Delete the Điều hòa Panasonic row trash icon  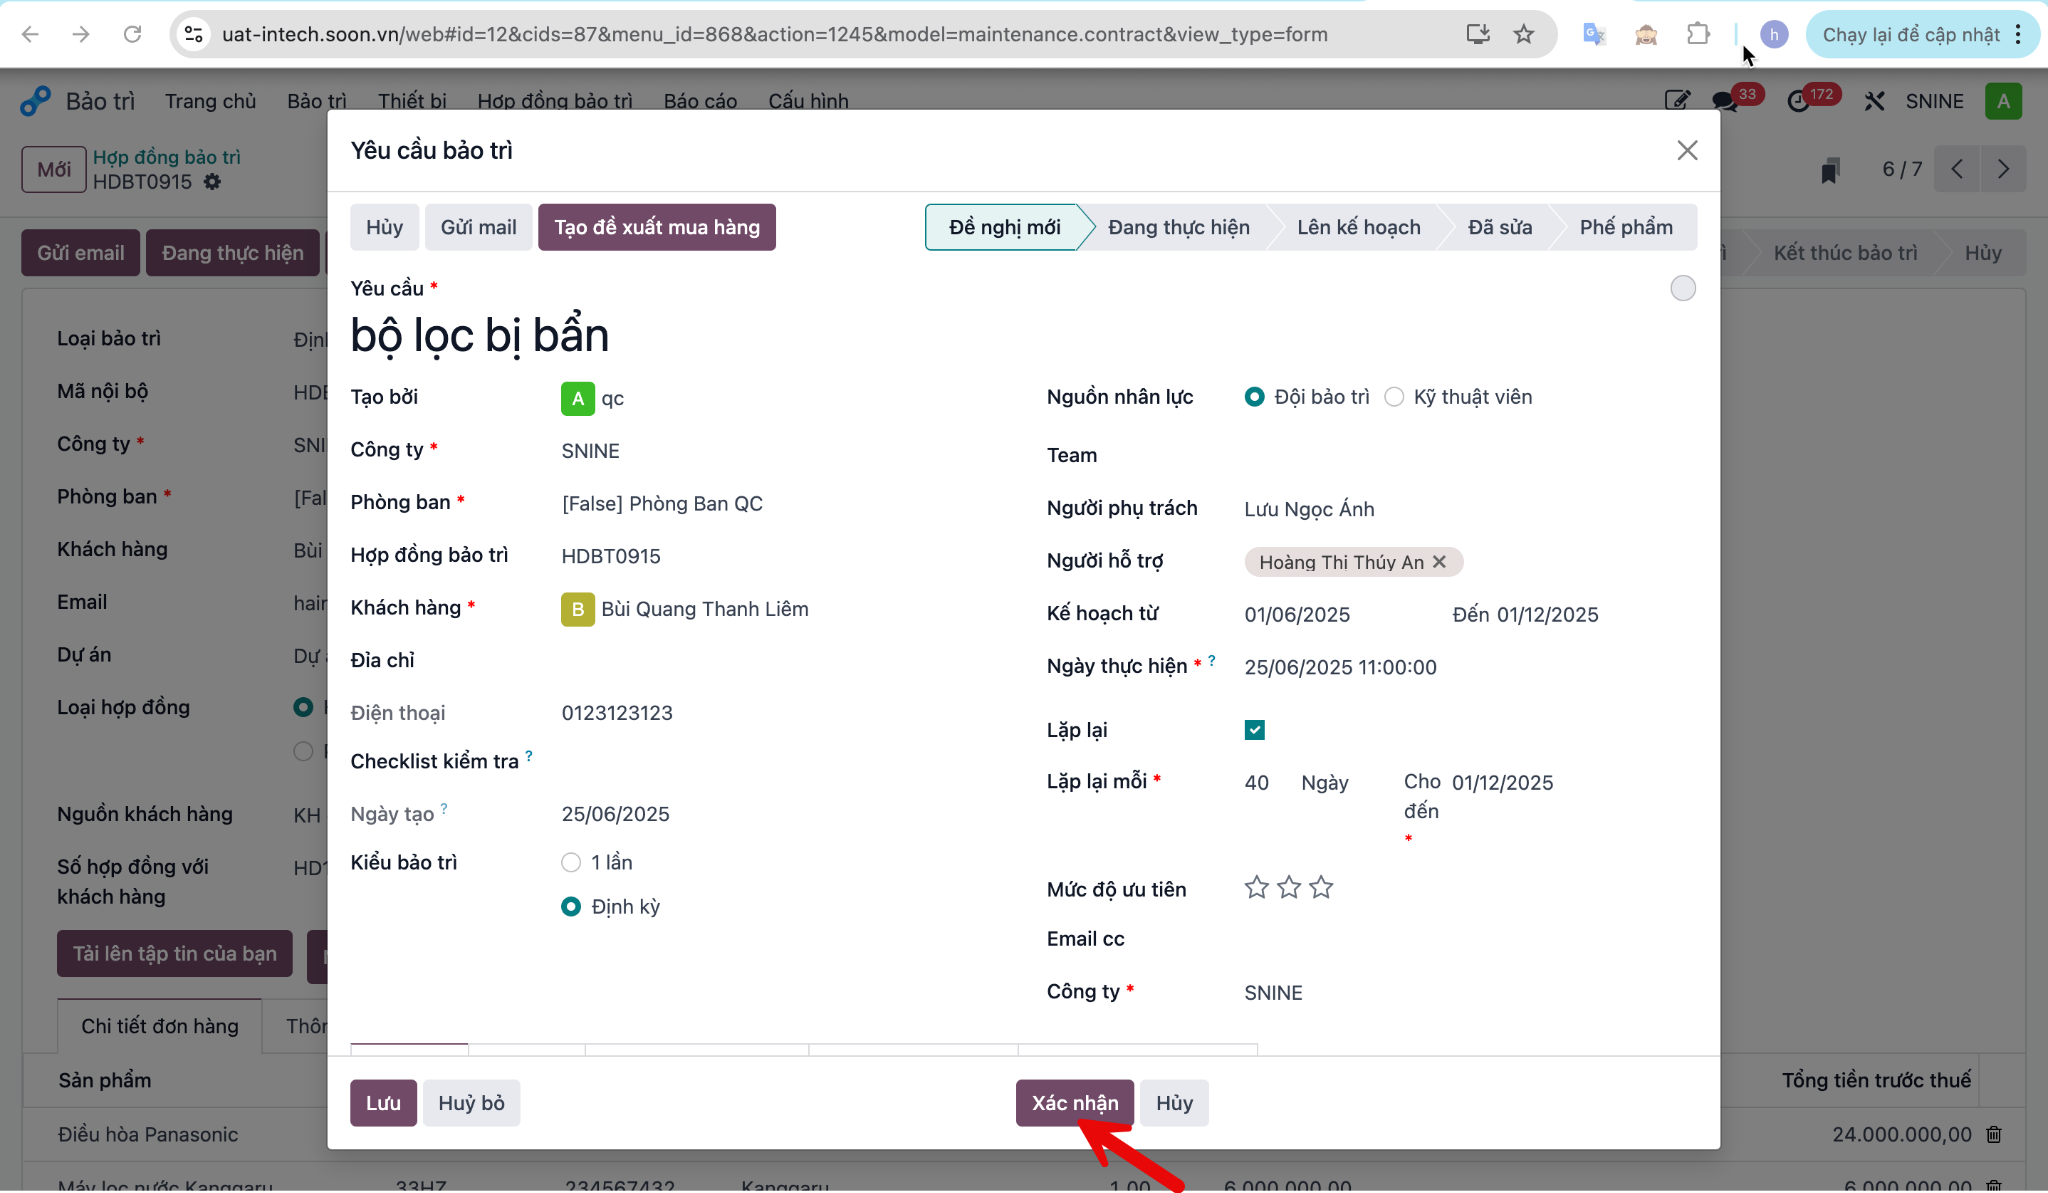pos(1994,1134)
